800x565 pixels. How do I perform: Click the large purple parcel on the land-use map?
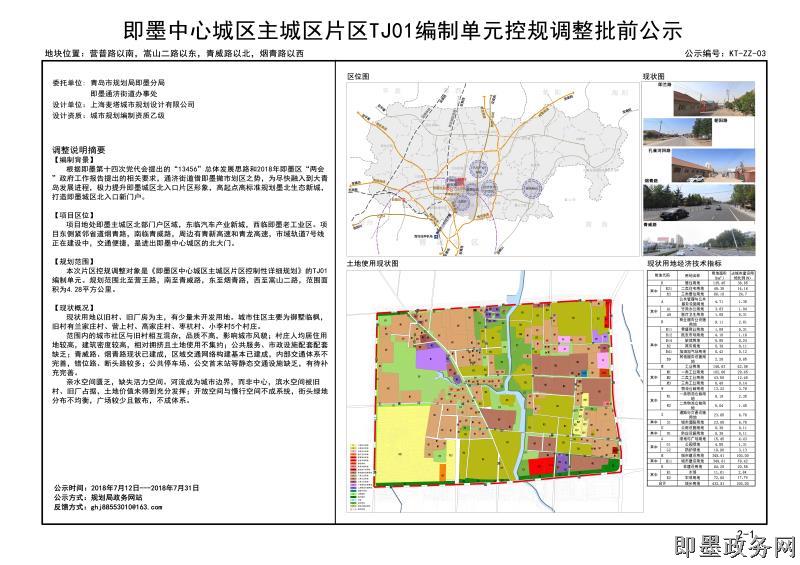point(431,358)
